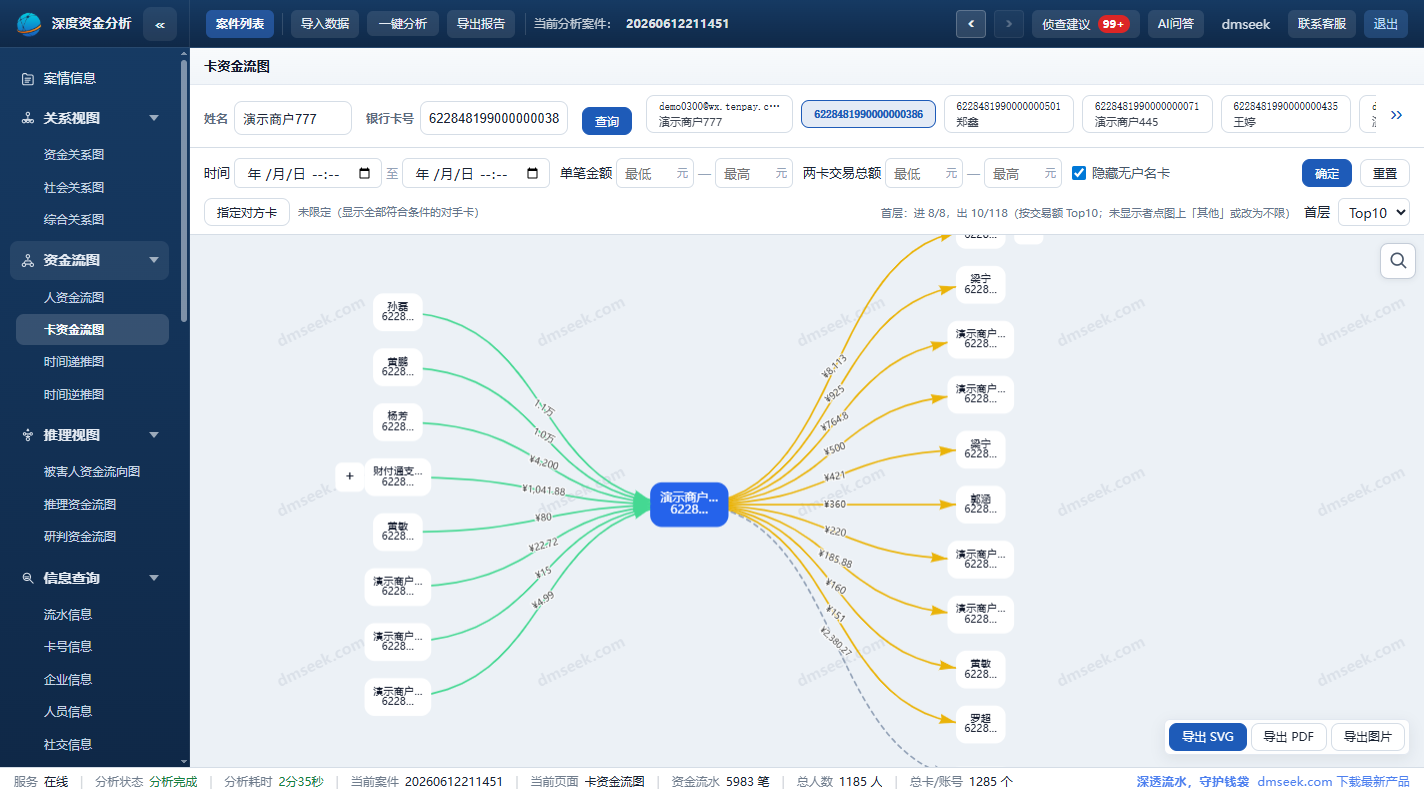The image size is (1424, 795).
Task: Focus the 姓名 input field
Action: pyautogui.click(x=293, y=118)
